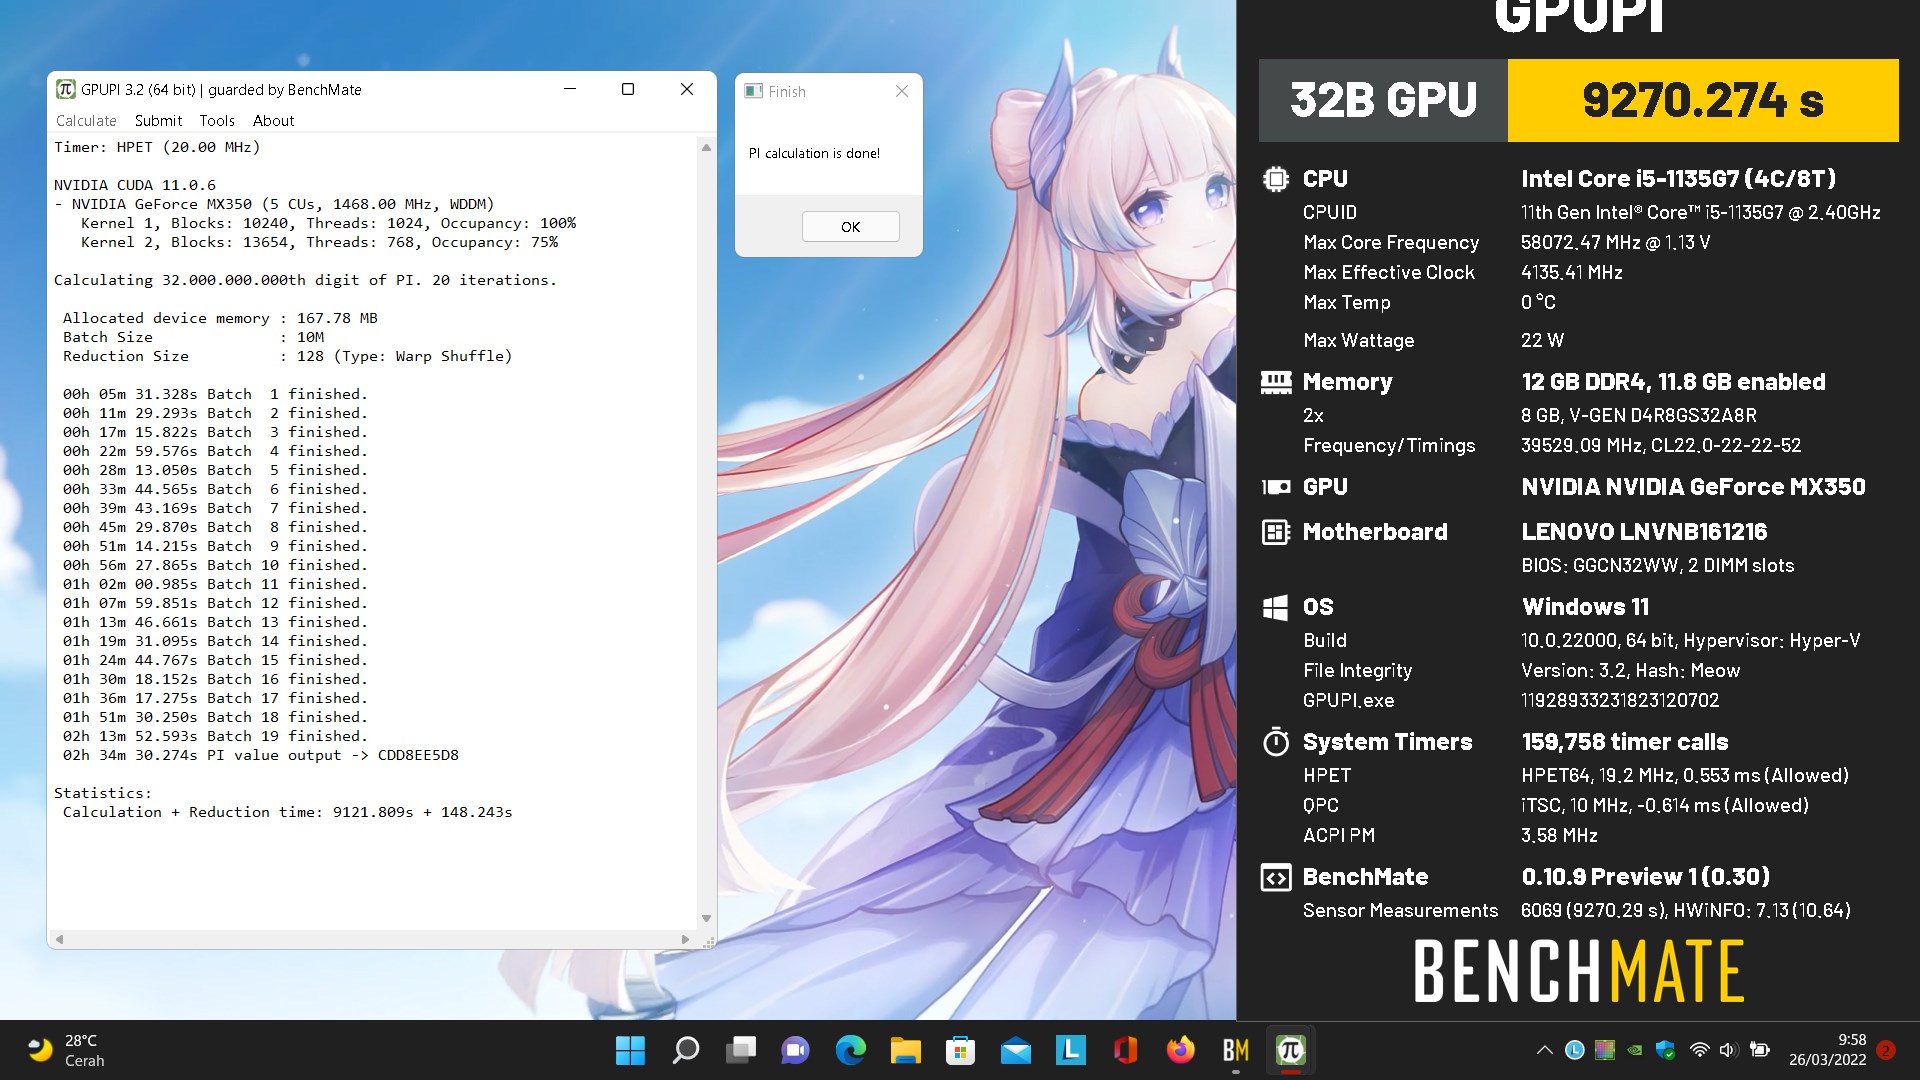
Task: Open the Tools menu in GPUPI
Action: [217, 121]
